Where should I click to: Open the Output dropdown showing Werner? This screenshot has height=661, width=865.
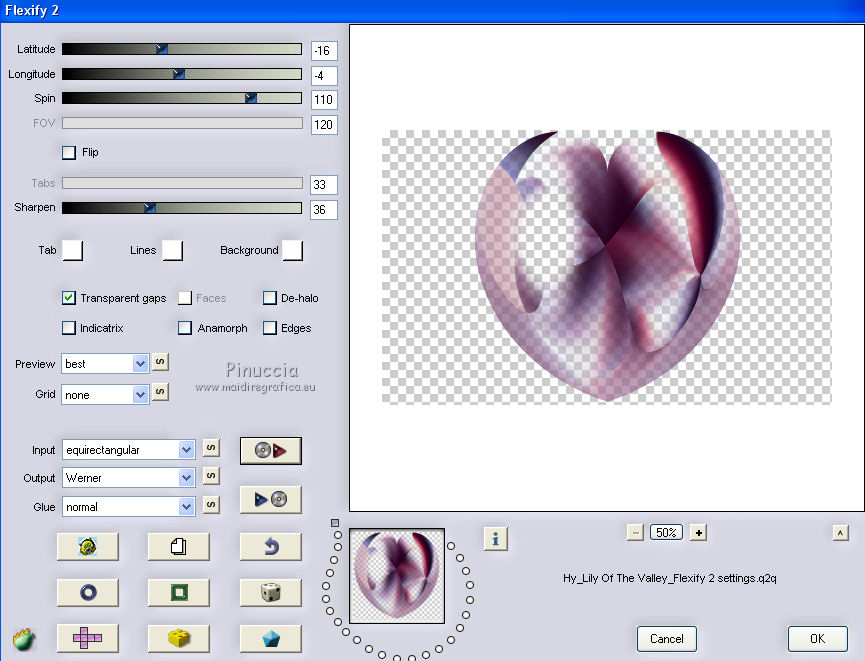point(129,478)
